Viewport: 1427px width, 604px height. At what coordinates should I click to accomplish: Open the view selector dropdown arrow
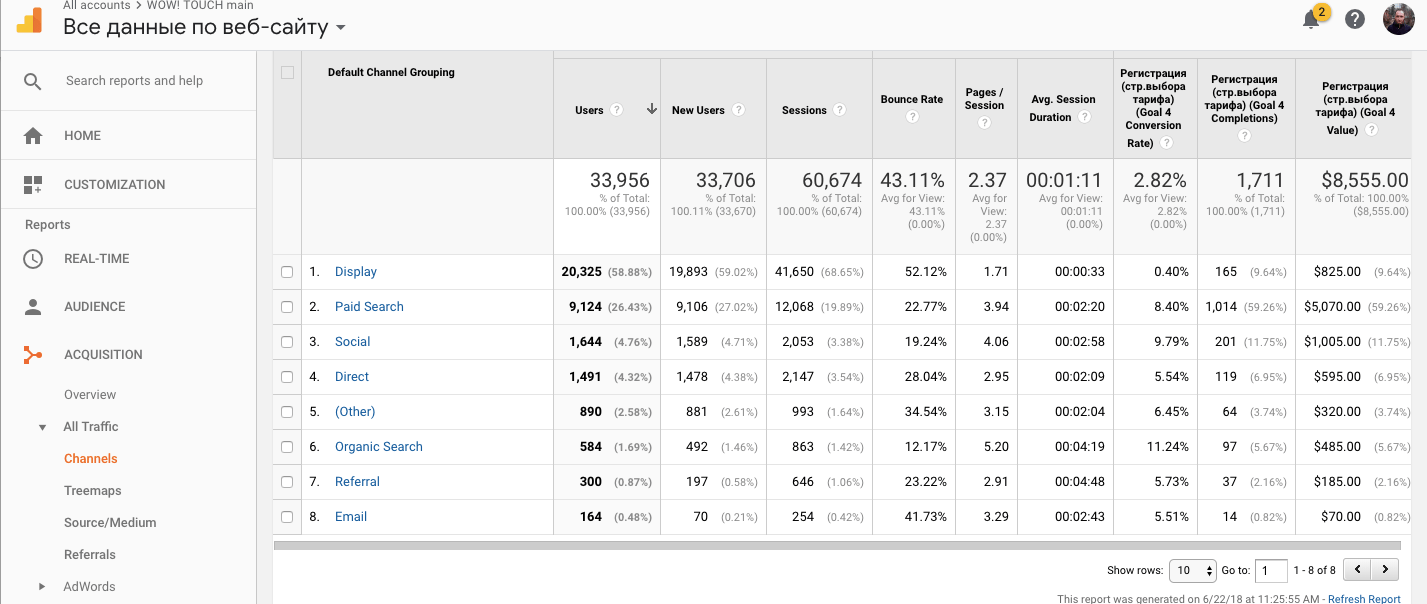(341, 28)
